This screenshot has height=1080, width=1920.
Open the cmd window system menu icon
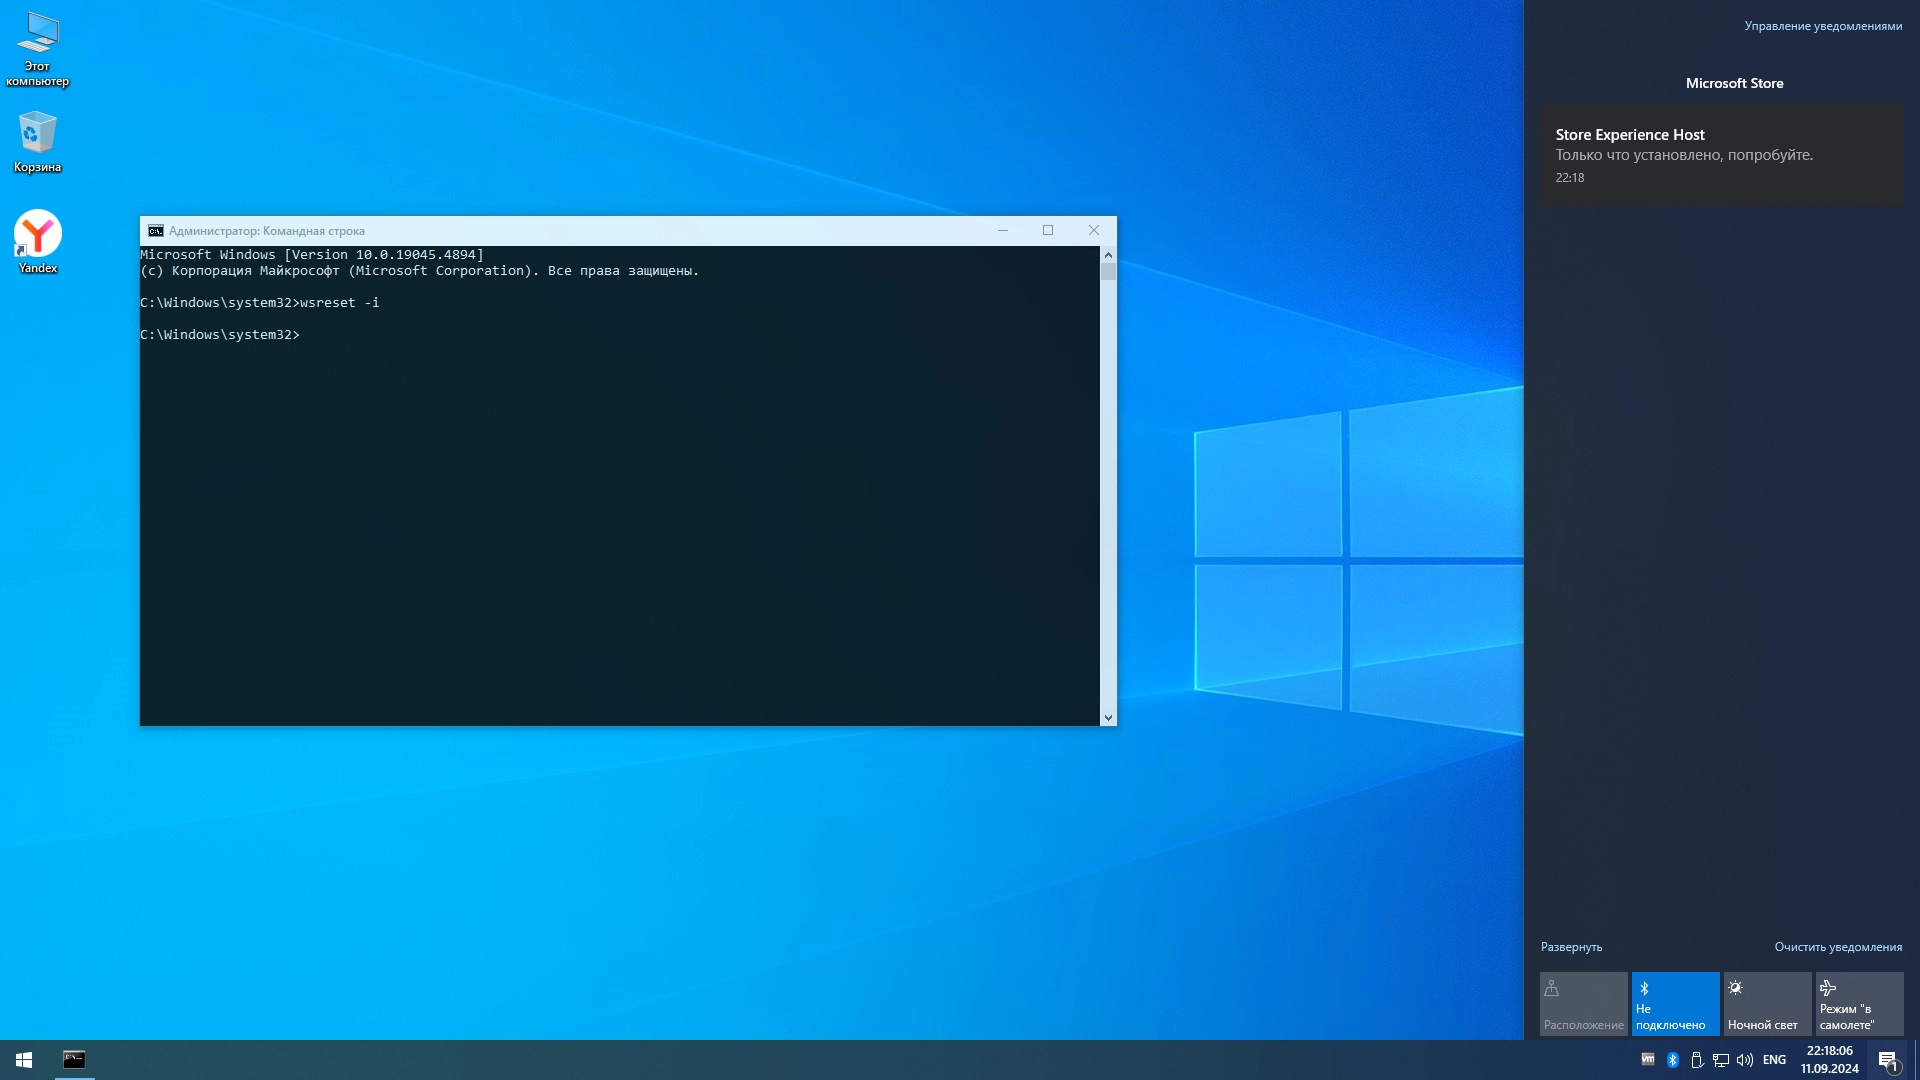point(156,231)
